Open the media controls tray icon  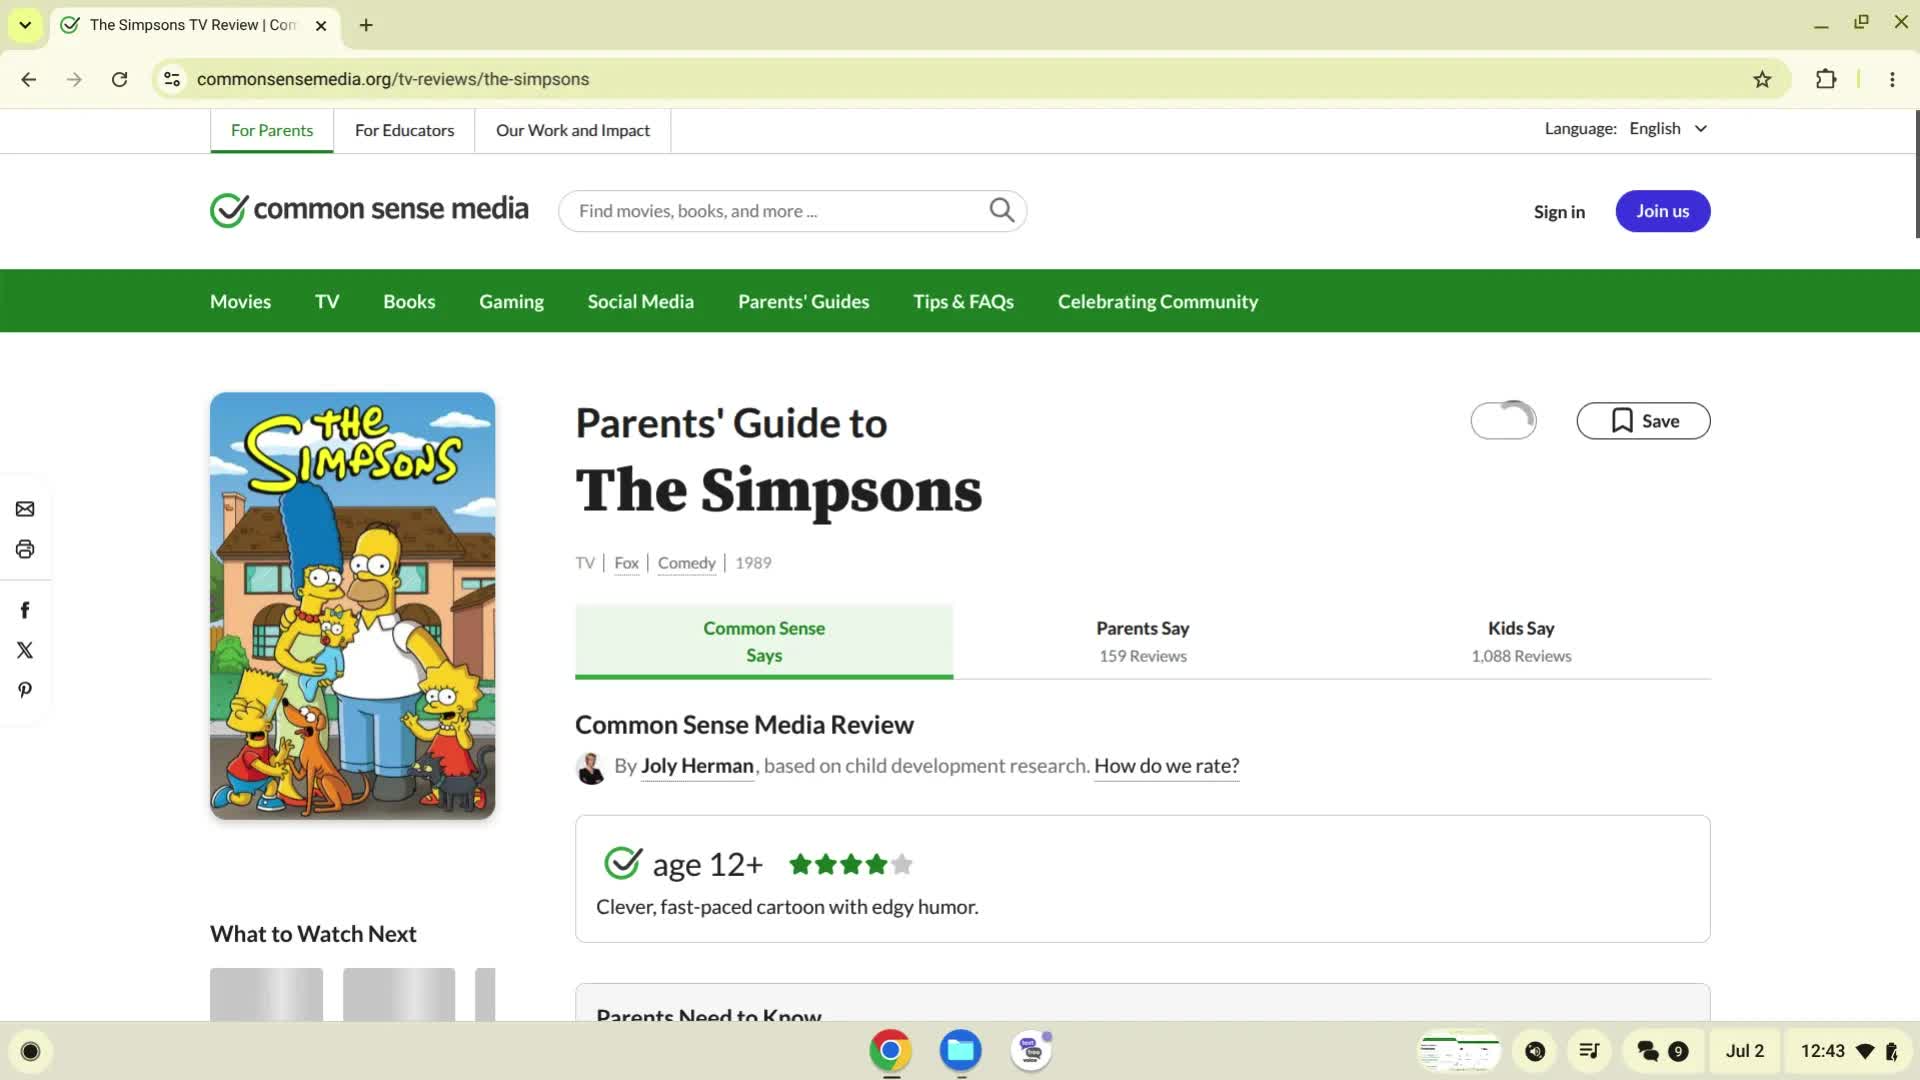(1535, 1051)
